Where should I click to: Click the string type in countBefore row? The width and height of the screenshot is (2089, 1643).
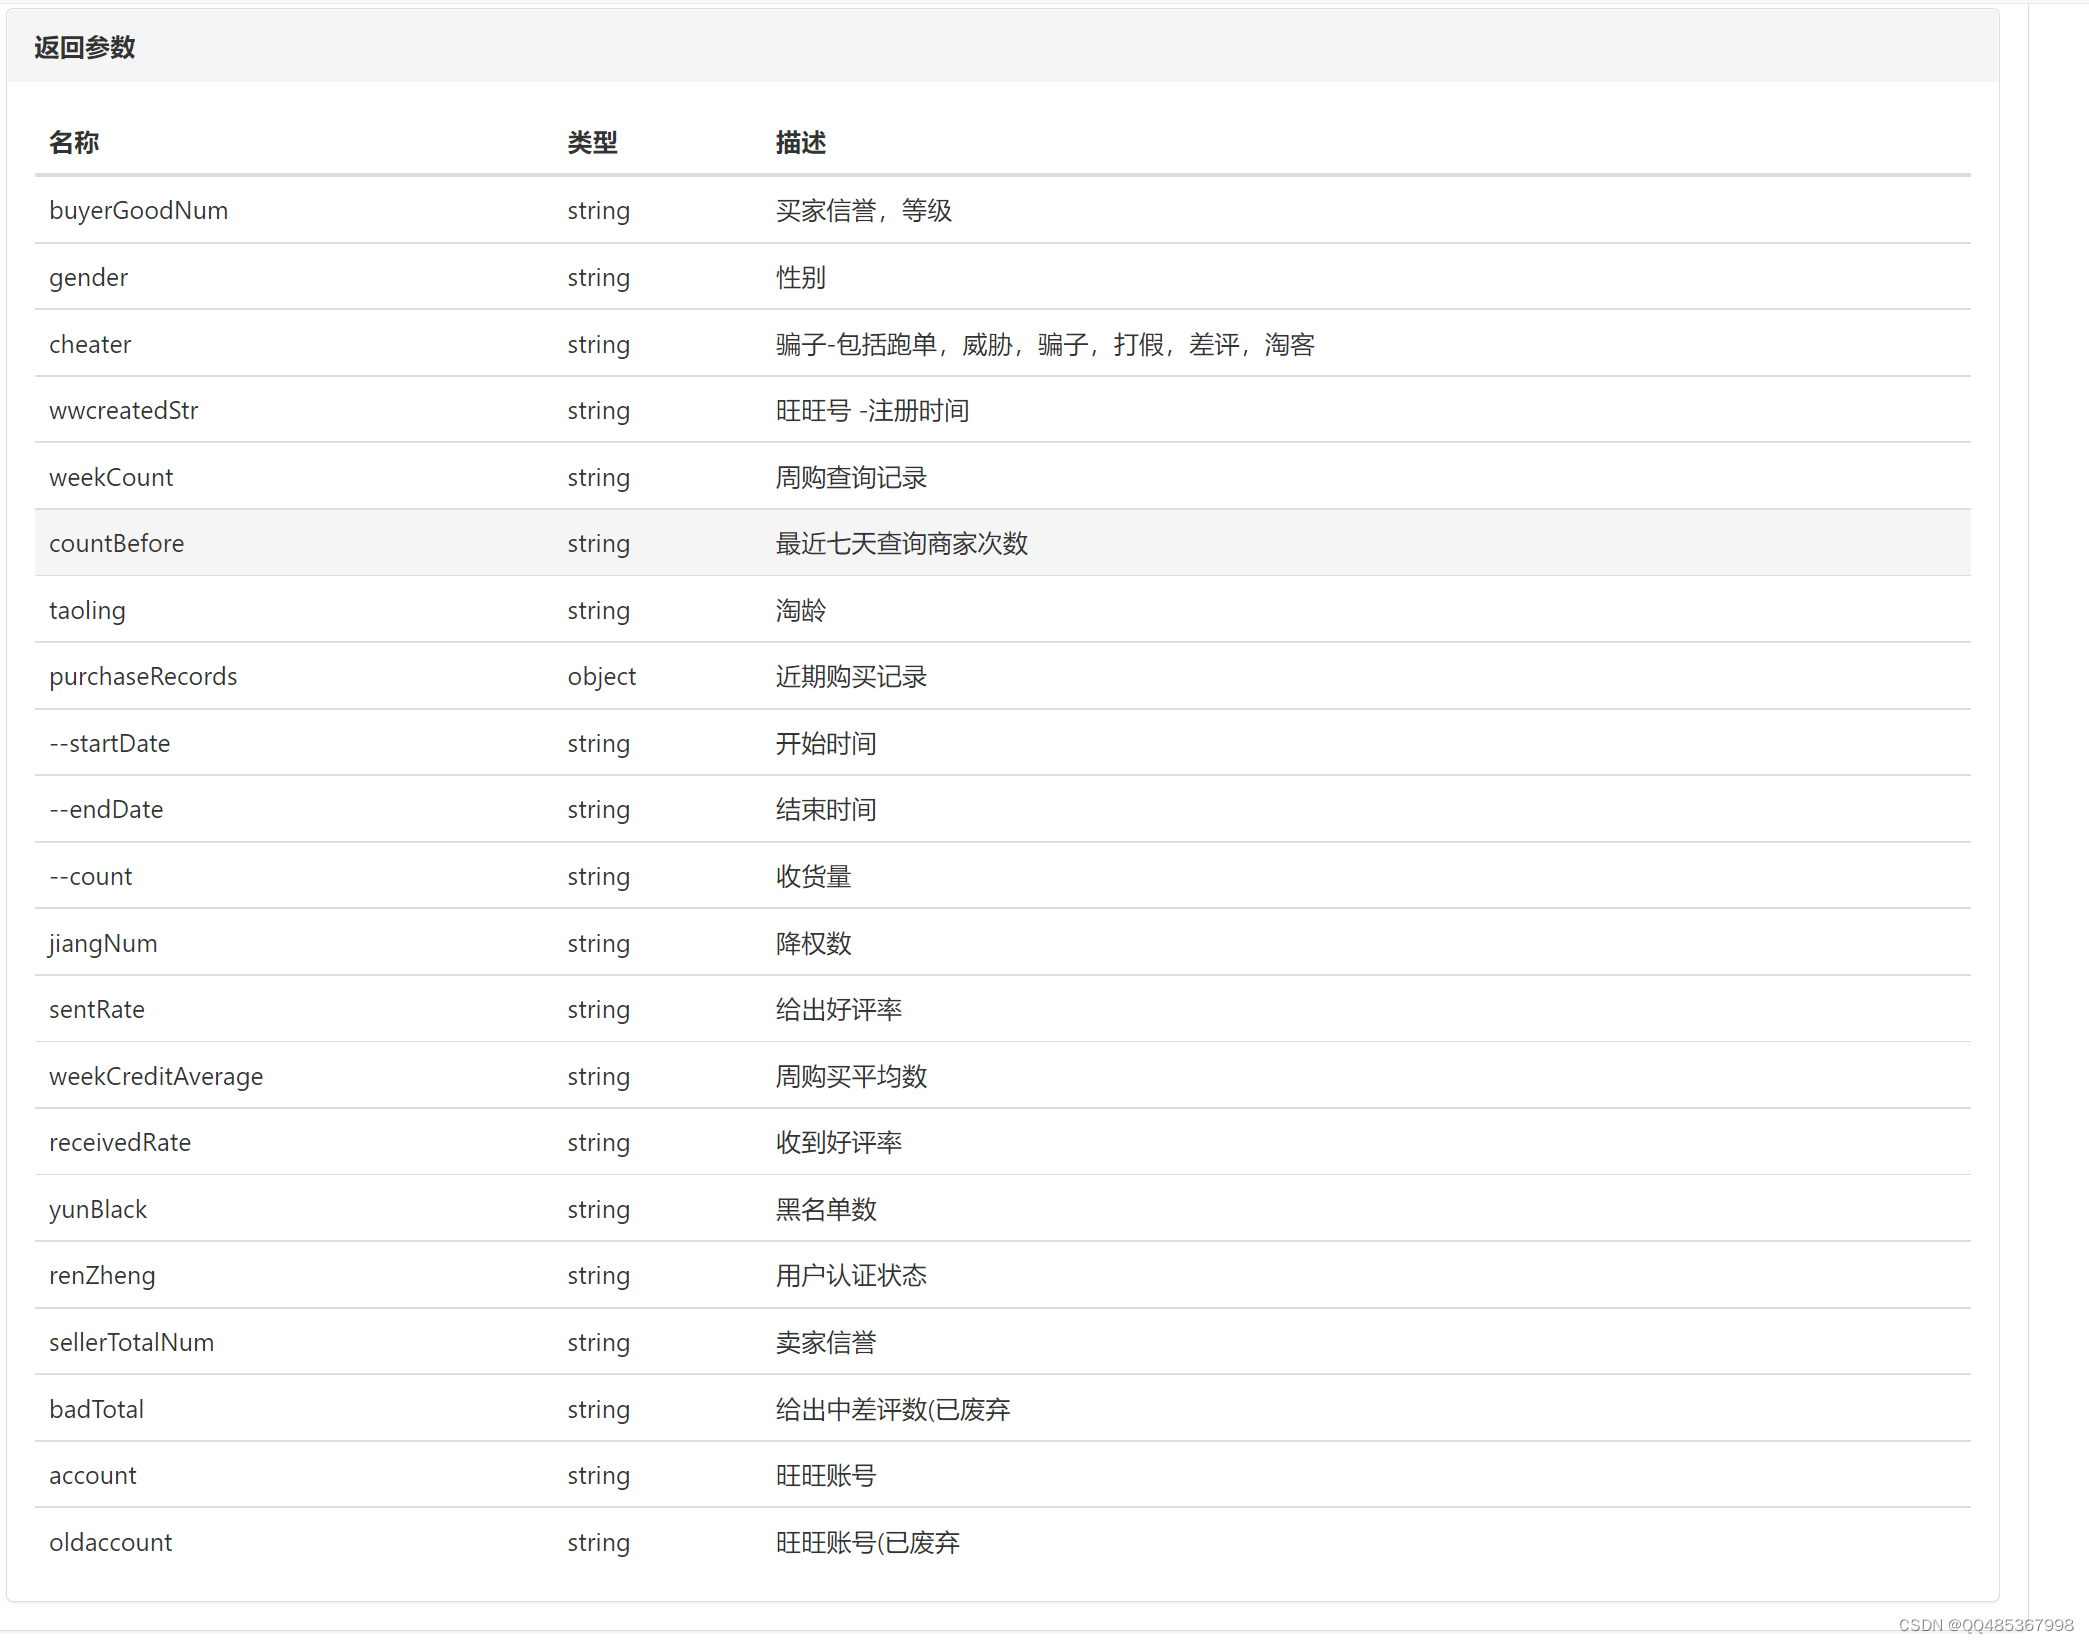tap(599, 543)
